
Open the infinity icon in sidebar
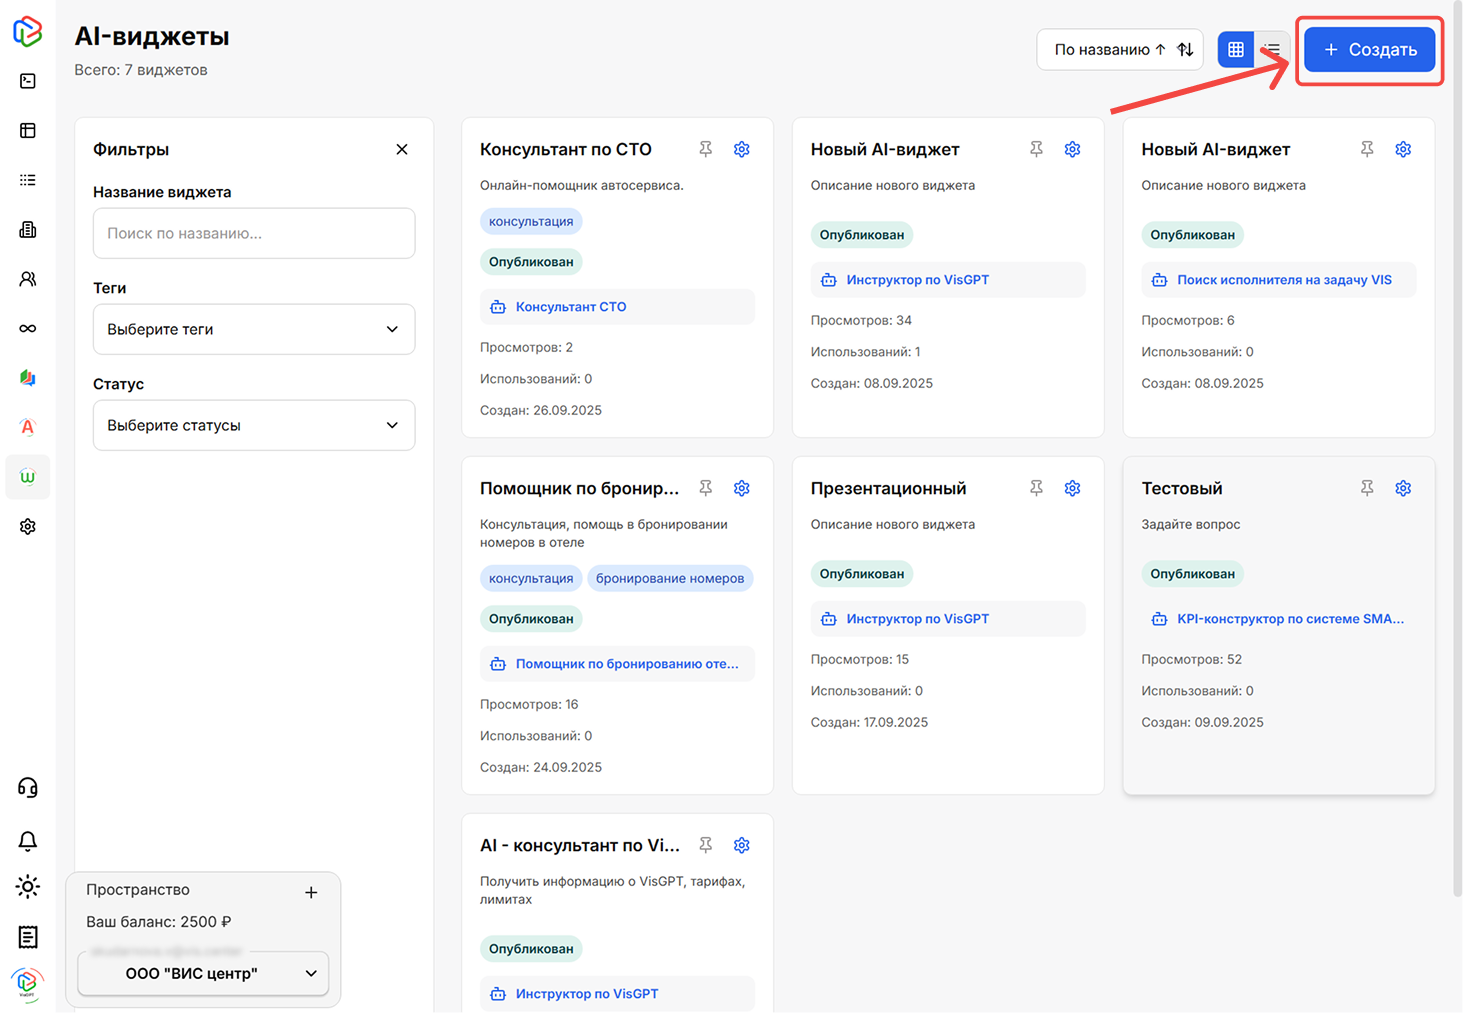coord(28,328)
